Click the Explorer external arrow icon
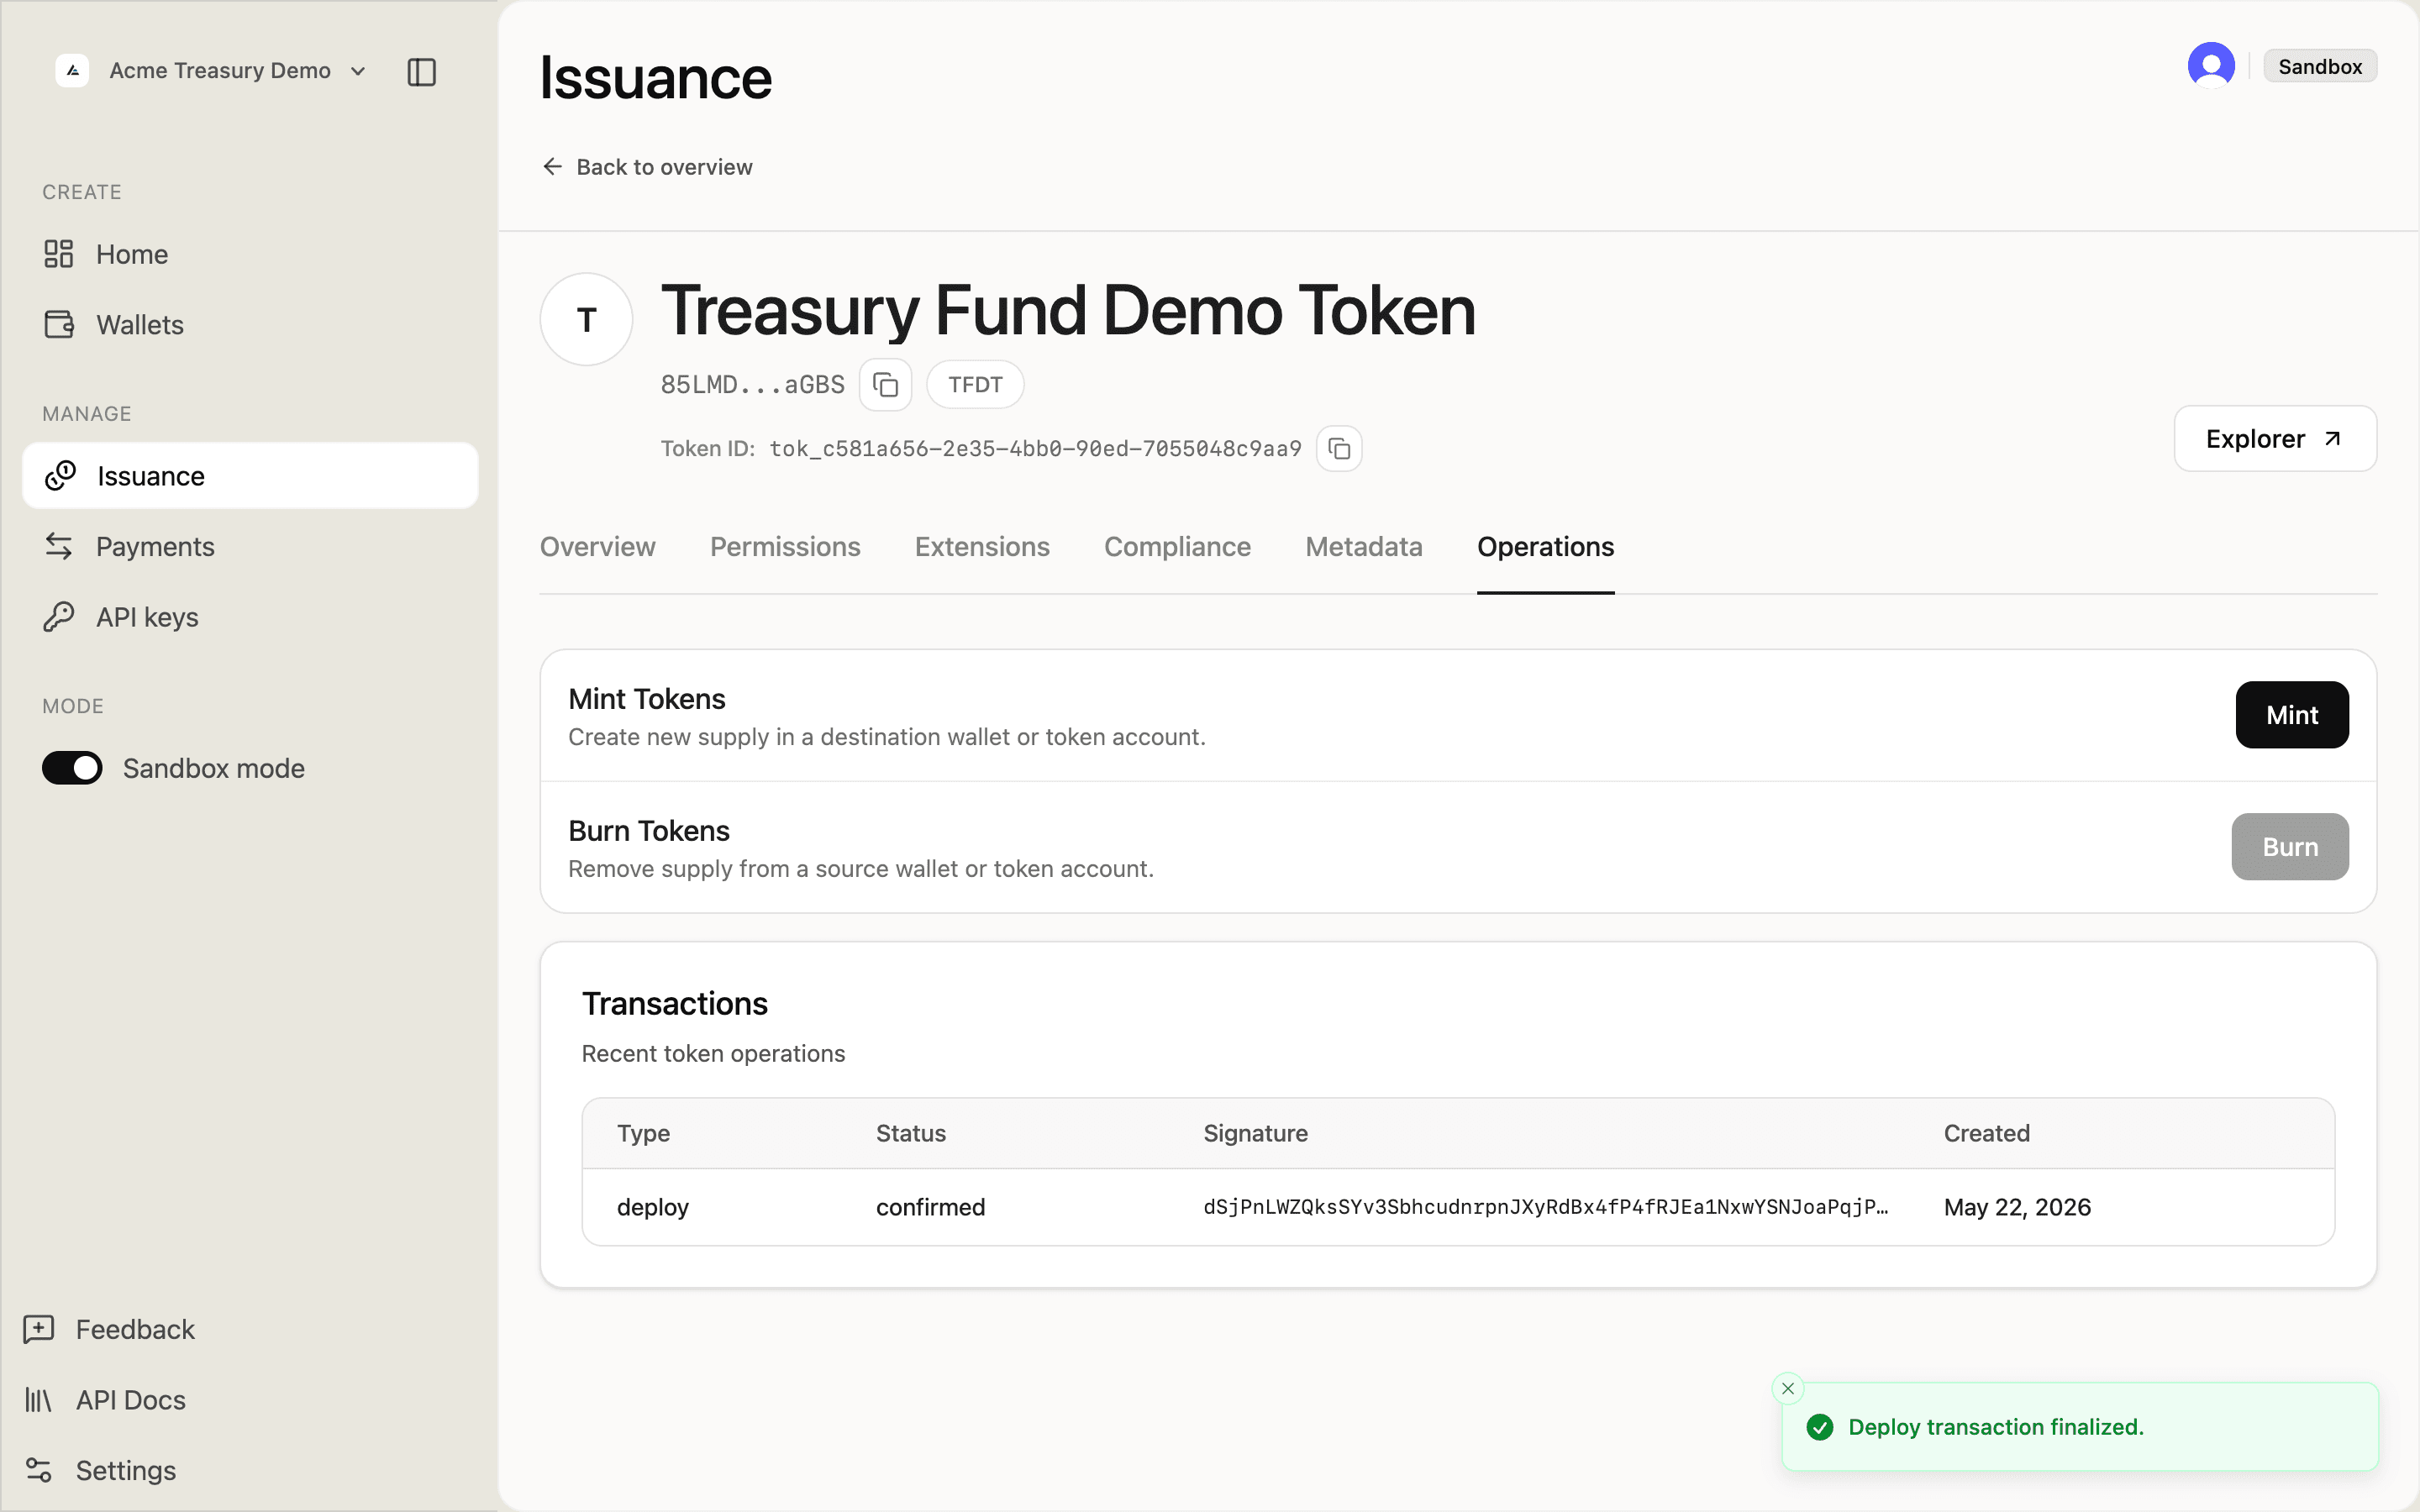This screenshot has height=1512, width=2420. pos(2332,438)
